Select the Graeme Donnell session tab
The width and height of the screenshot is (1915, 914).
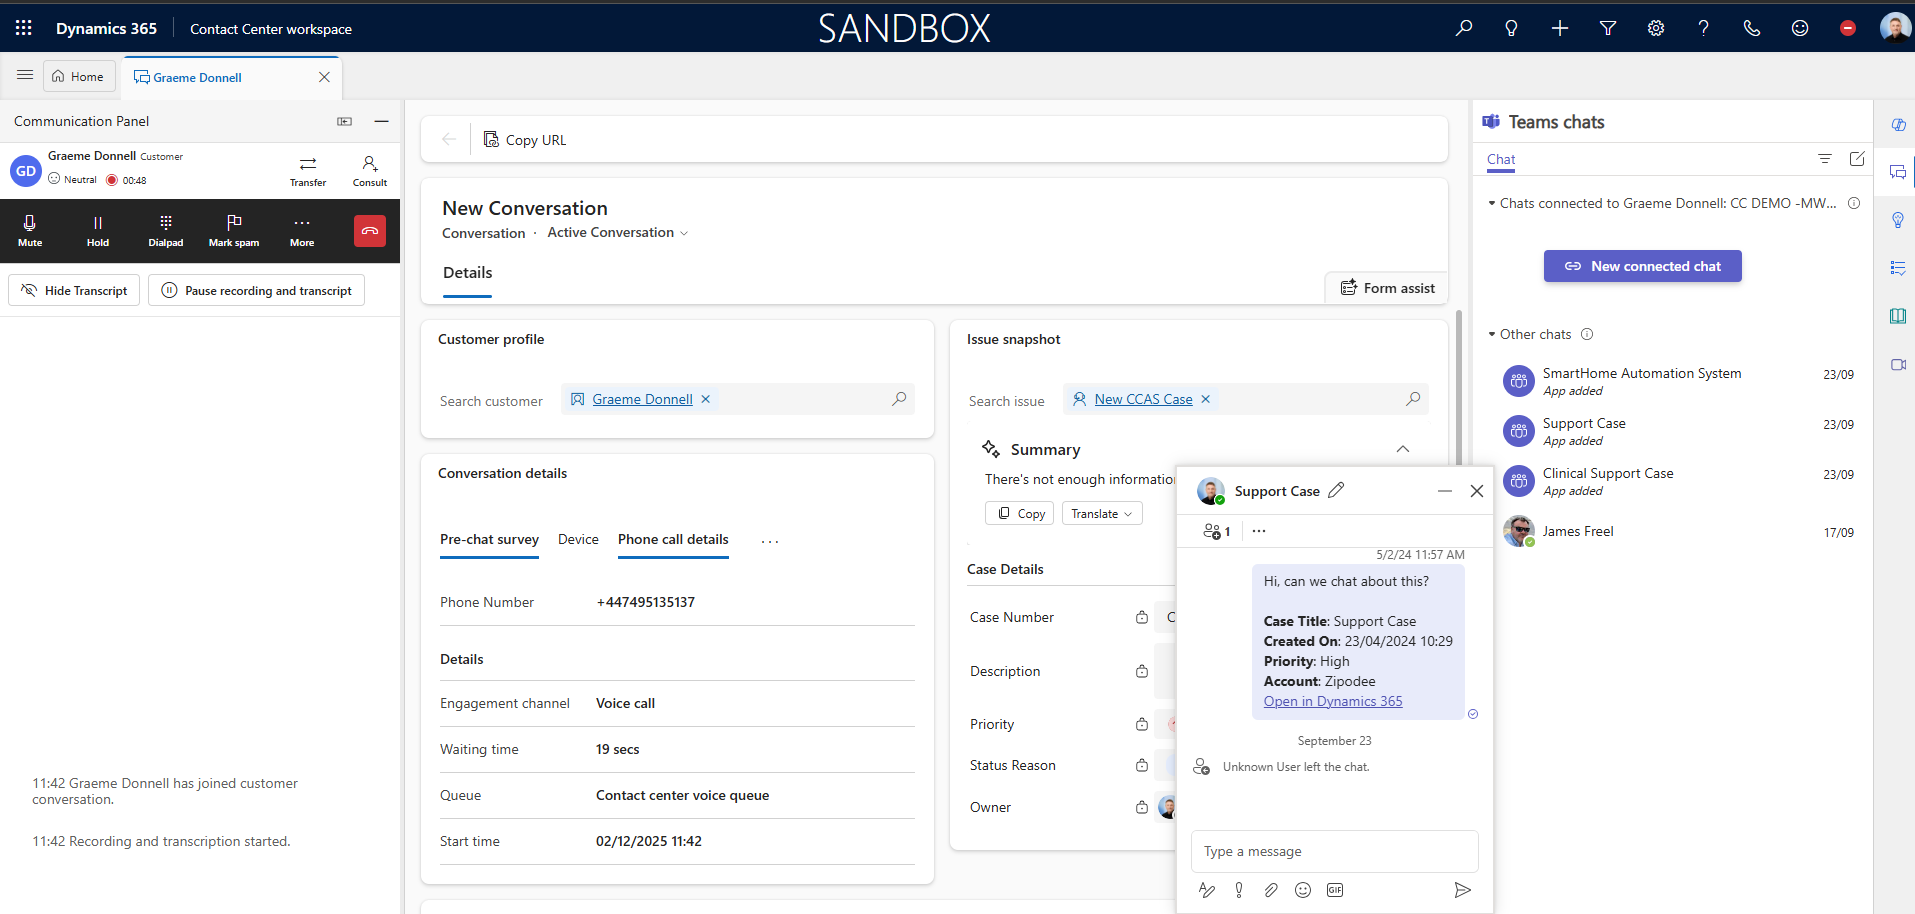point(198,77)
